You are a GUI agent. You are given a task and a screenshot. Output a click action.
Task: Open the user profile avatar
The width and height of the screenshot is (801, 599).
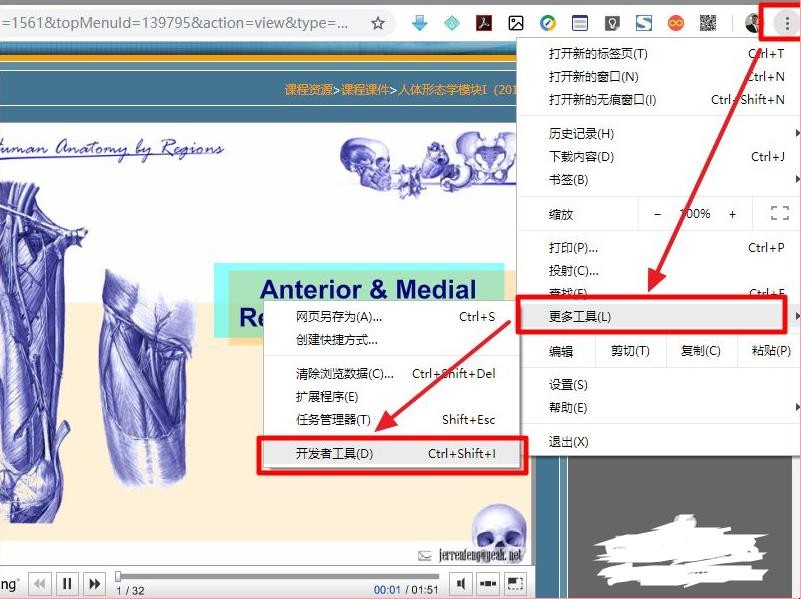[752, 23]
